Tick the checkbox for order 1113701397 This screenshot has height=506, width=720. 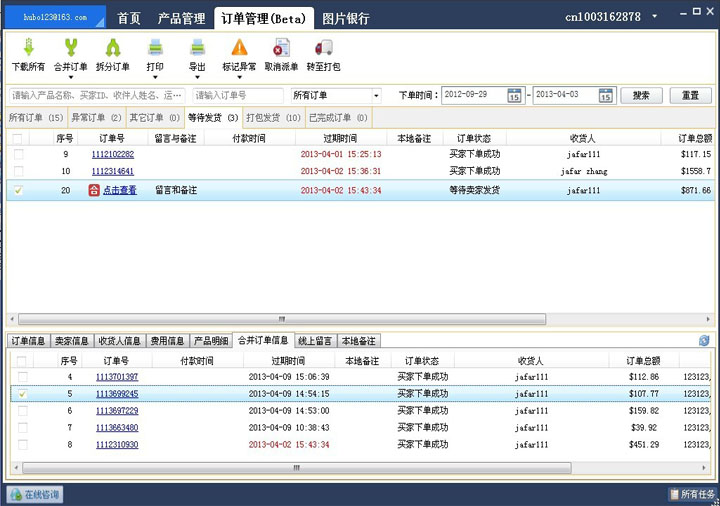point(22,377)
